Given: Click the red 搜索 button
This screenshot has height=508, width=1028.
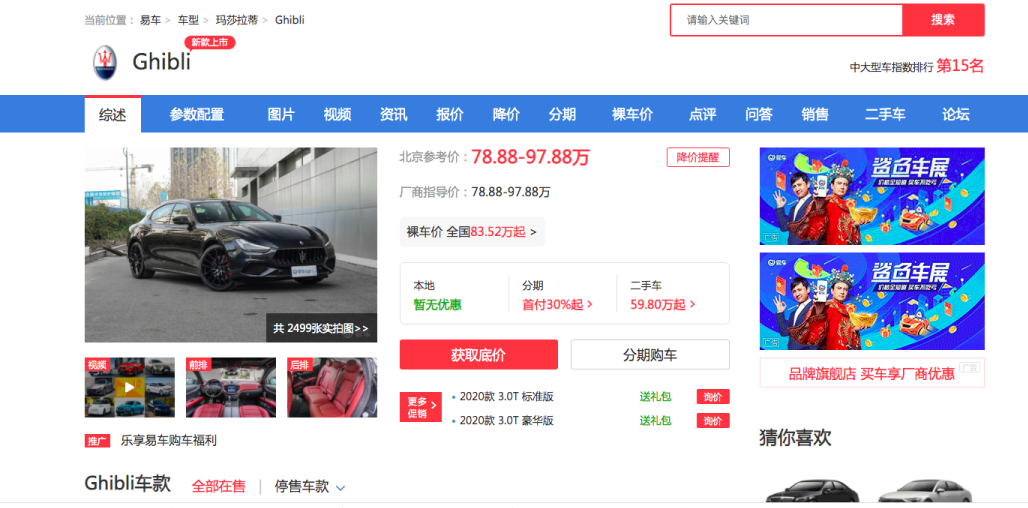Looking at the screenshot, I should 943,20.
